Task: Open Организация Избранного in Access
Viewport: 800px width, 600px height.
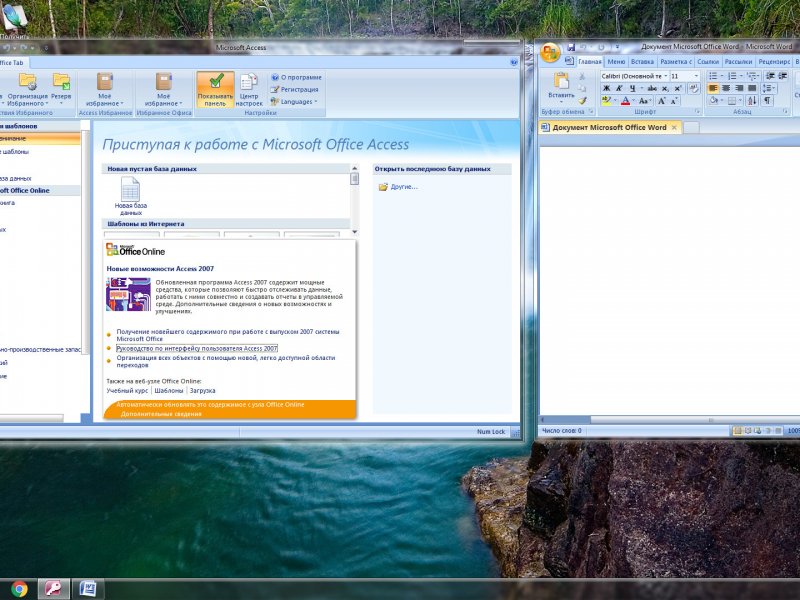Action: [x=28, y=89]
